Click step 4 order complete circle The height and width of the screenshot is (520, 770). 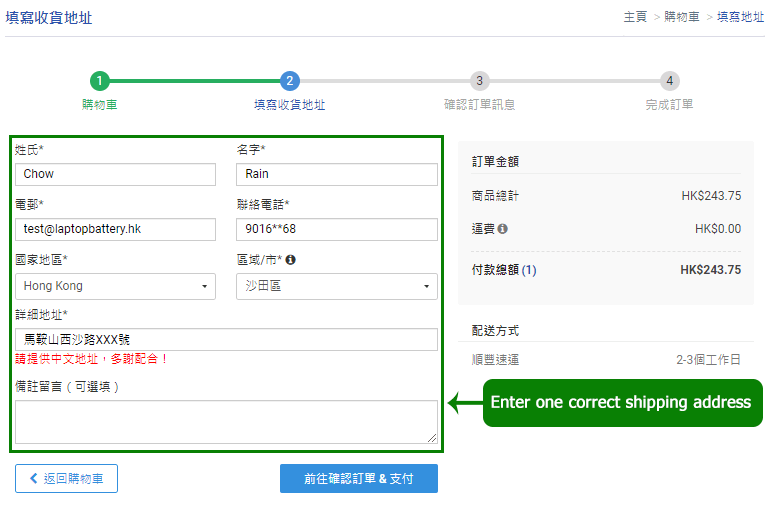pyautogui.click(x=669, y=81)
